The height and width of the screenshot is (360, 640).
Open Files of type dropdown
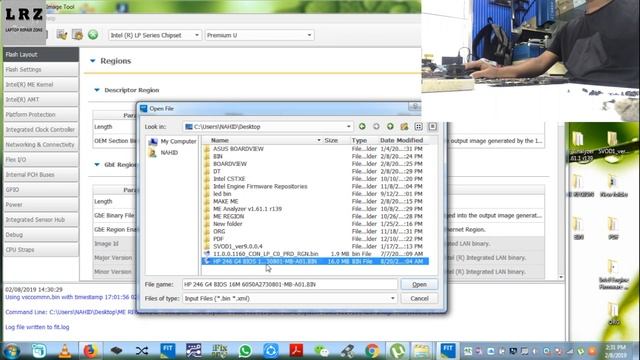click(x=392, y=298)
